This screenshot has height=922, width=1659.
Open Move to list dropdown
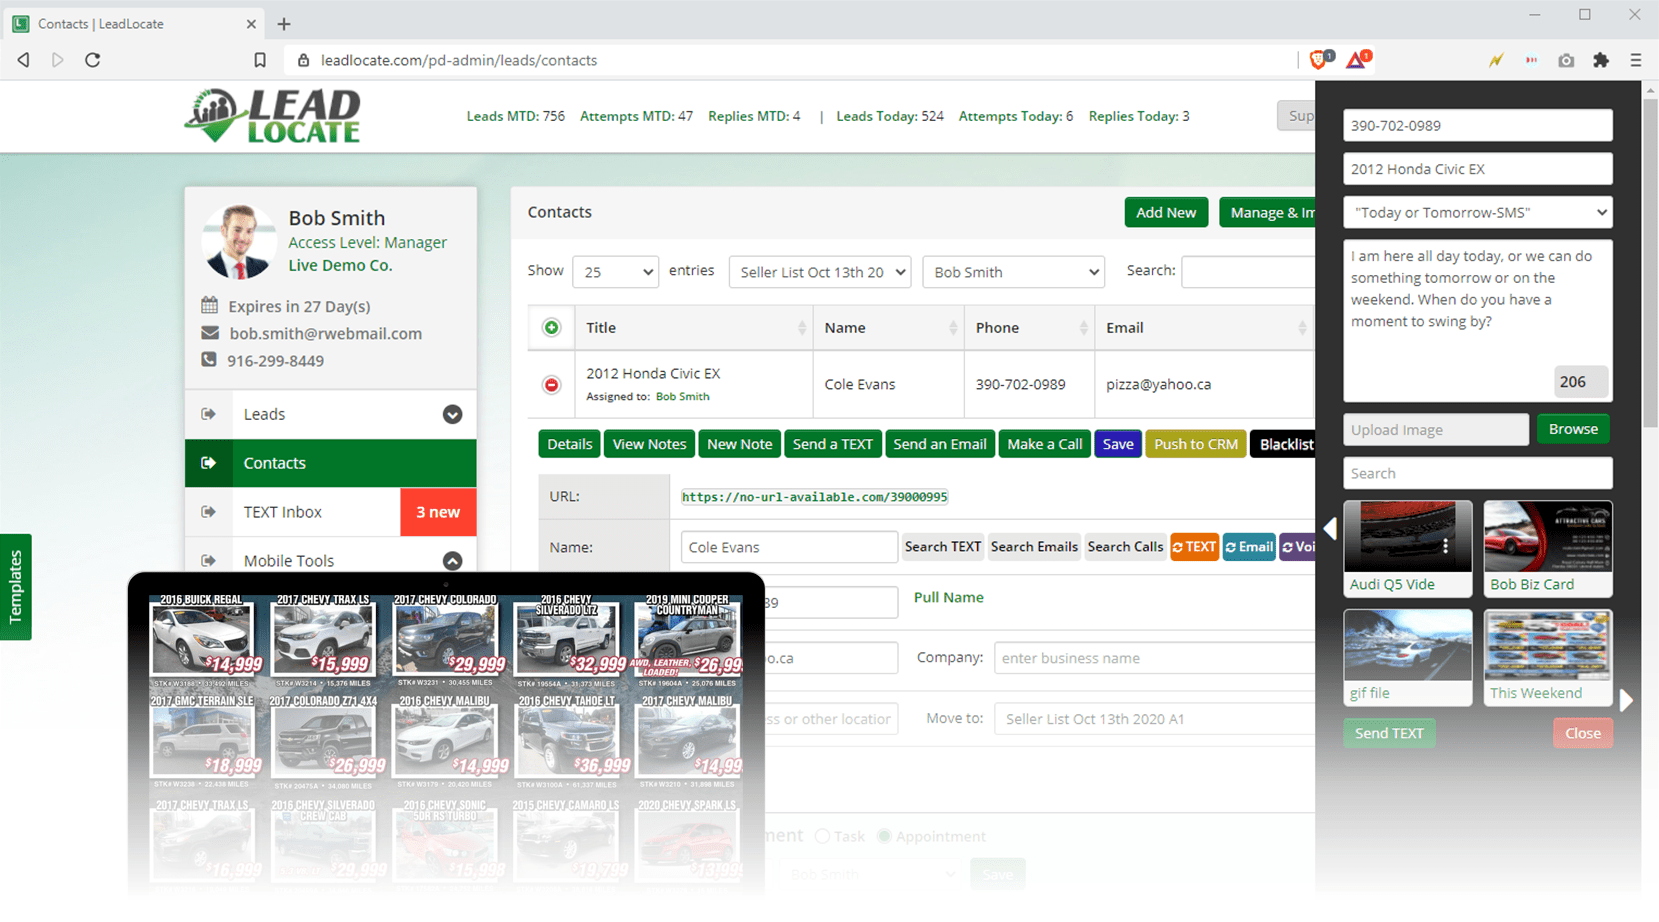(1154, 719)
